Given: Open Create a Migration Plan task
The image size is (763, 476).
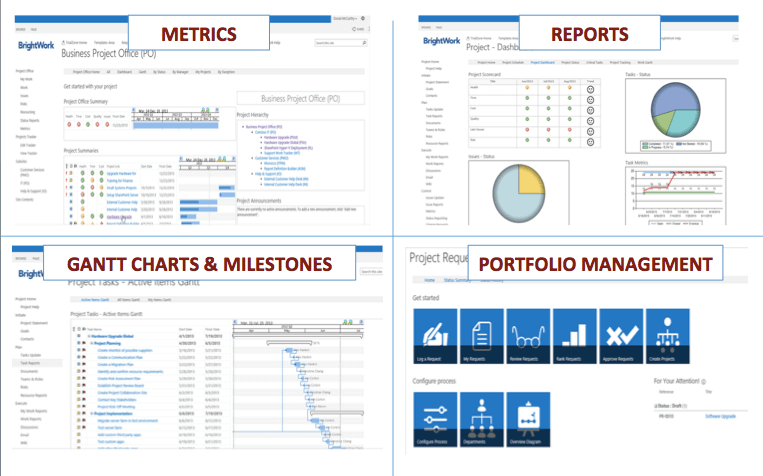Looking at the screenshot, I should pyautogui.click(x=115, y=364).
